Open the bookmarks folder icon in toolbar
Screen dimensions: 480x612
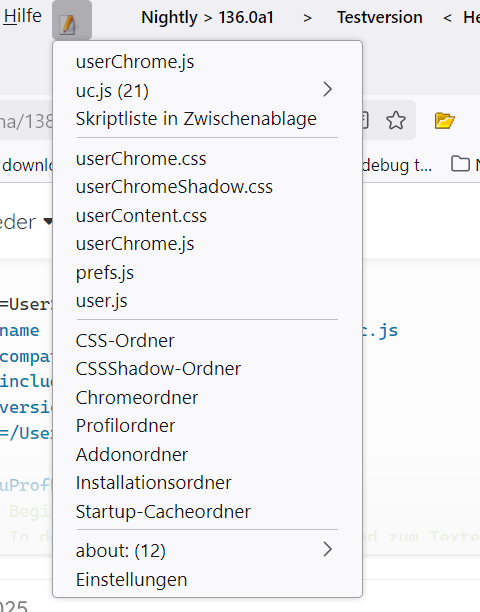coord(460,164)
